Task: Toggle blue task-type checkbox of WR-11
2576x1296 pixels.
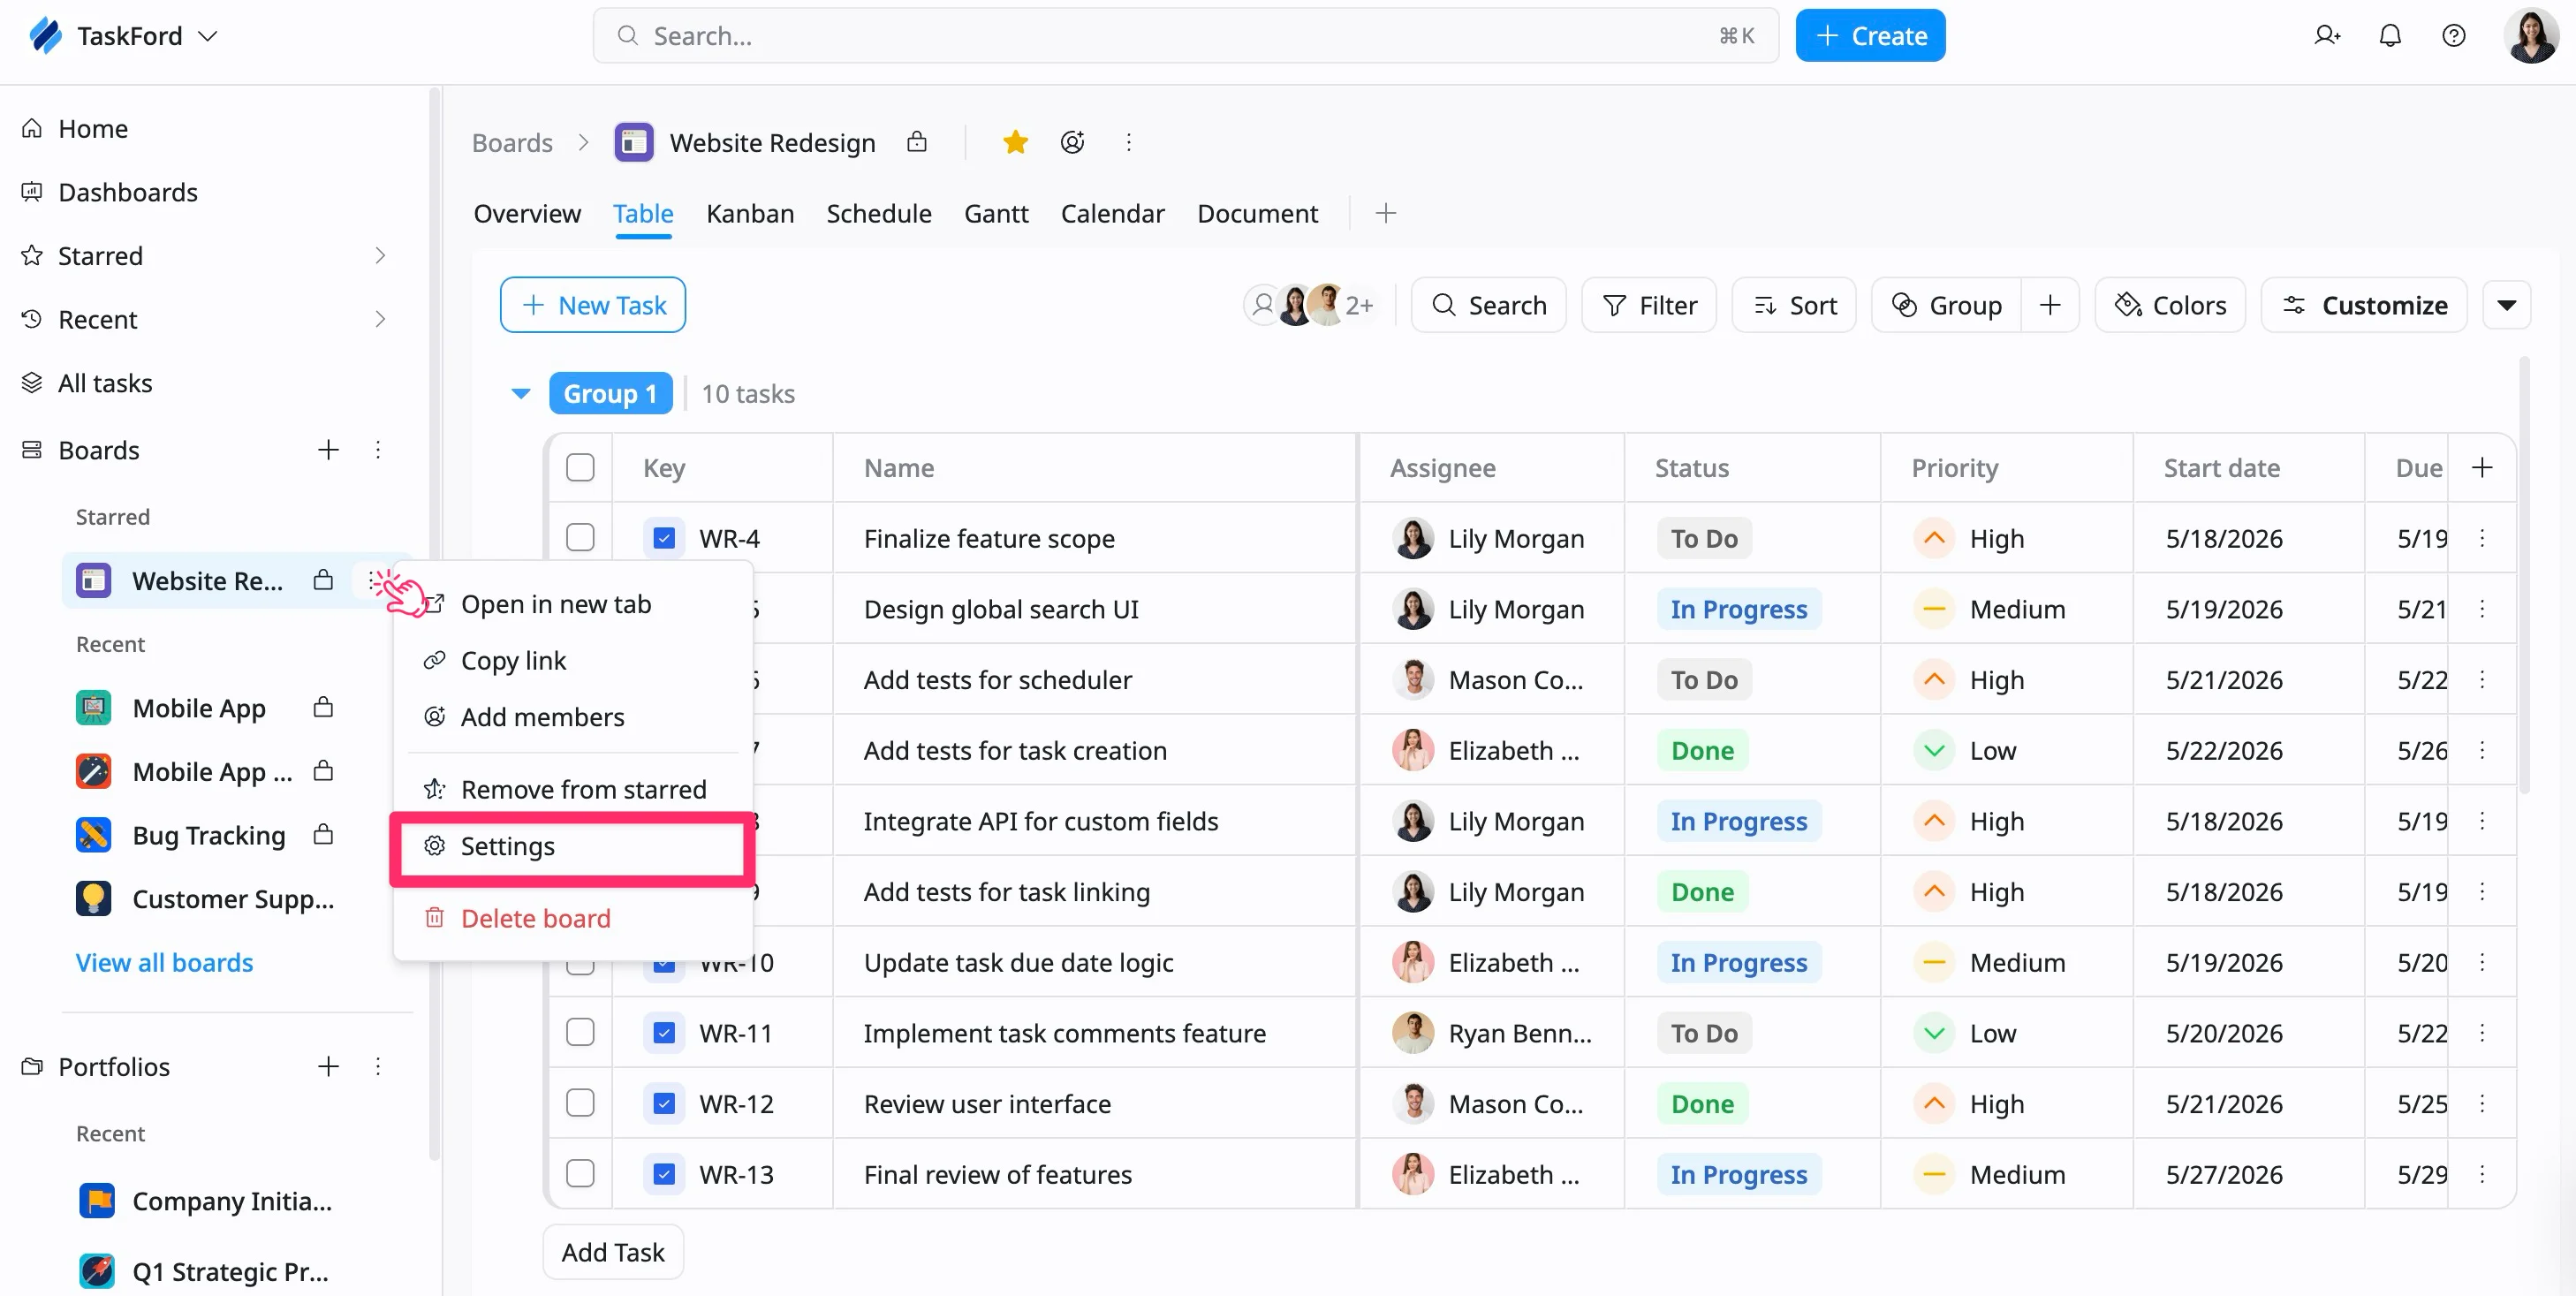Action: 664,1032
